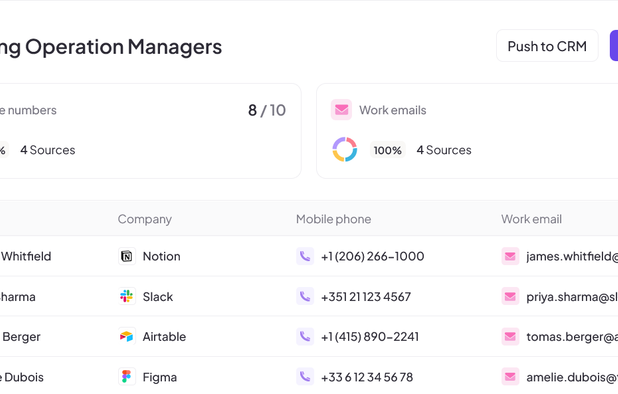The height and width of the screenshot is (394, 618).
Task: Click phone number +1 (206) 266-1000
Action: coord(372,256)
